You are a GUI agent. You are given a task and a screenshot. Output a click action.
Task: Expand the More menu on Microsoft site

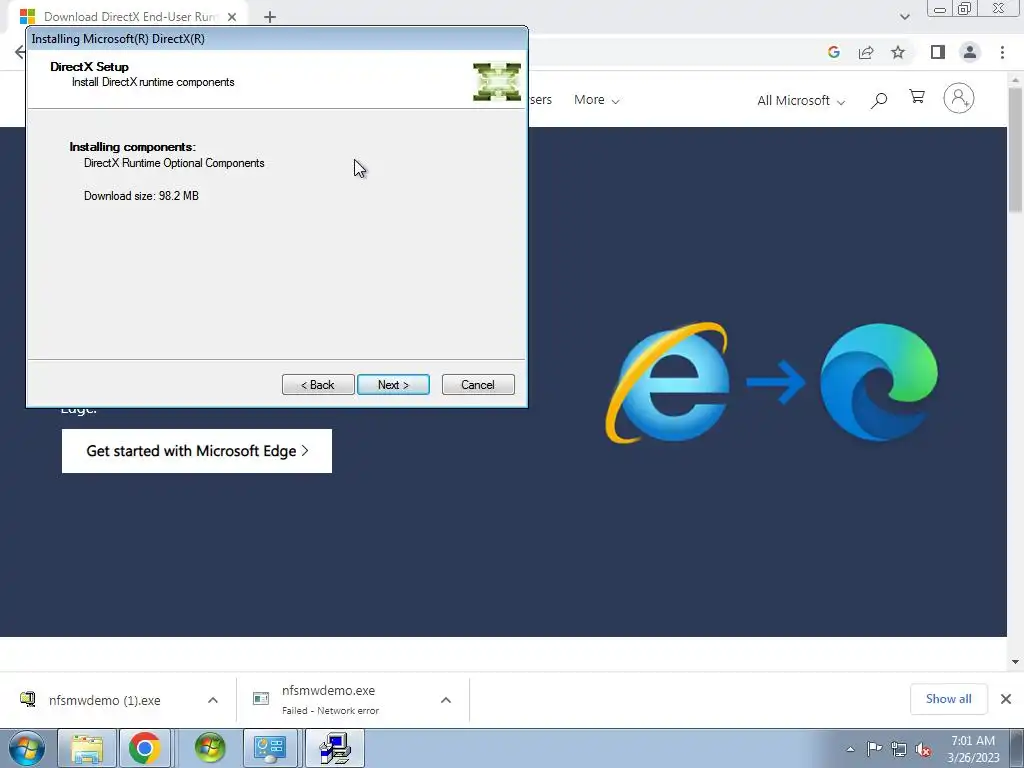click(x=596, y=100)
